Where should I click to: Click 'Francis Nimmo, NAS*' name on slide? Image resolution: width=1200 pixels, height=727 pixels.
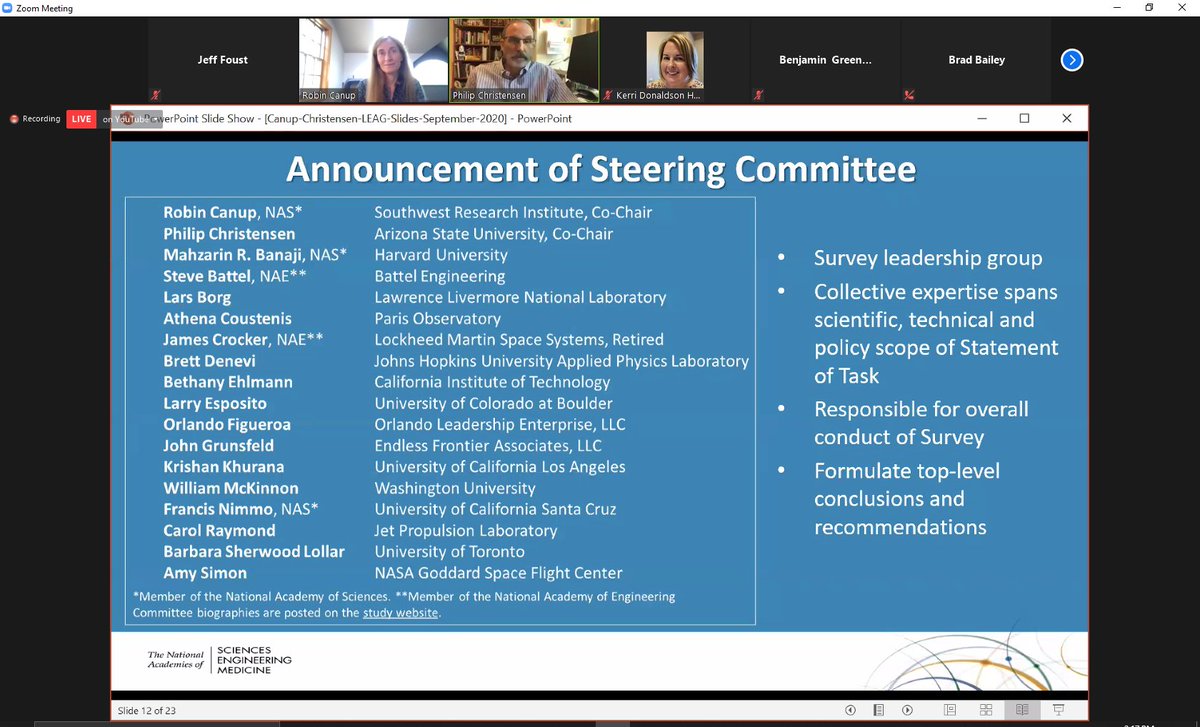pos(241,509)
